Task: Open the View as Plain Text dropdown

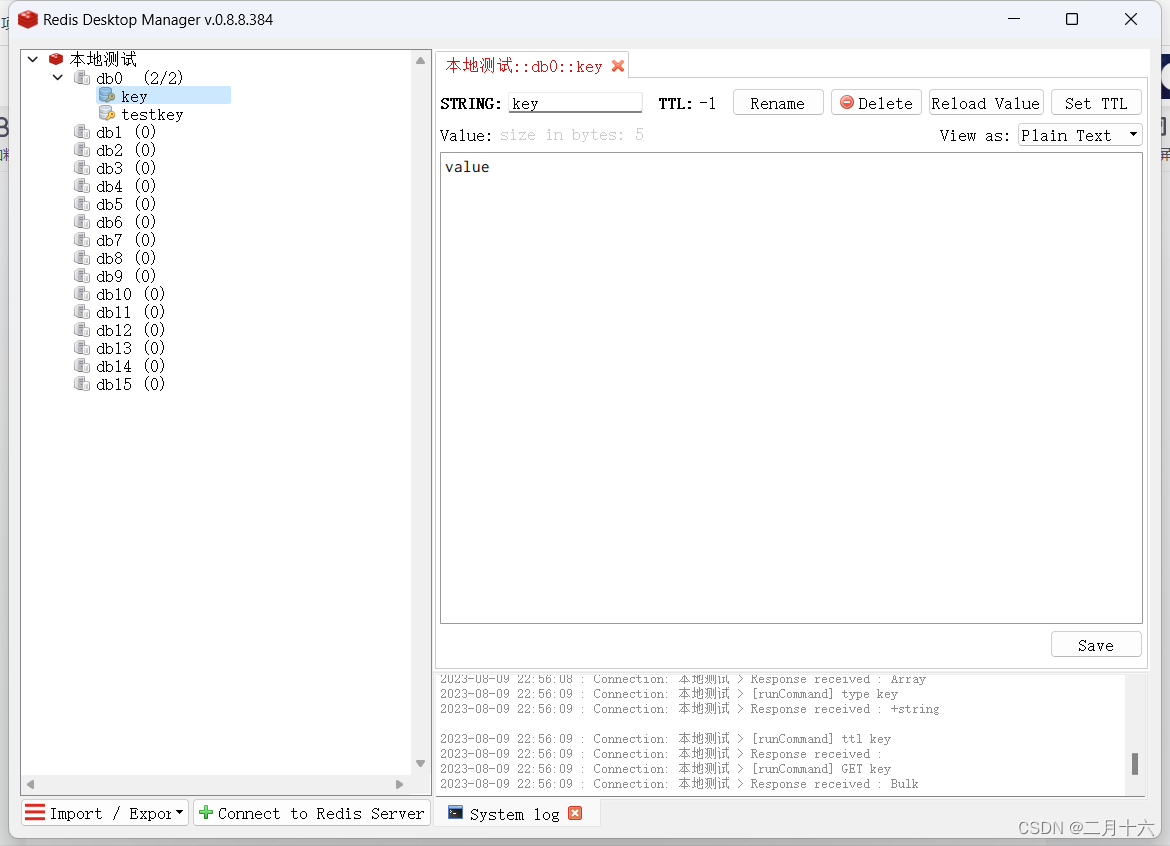Action: pos(1080,135)
